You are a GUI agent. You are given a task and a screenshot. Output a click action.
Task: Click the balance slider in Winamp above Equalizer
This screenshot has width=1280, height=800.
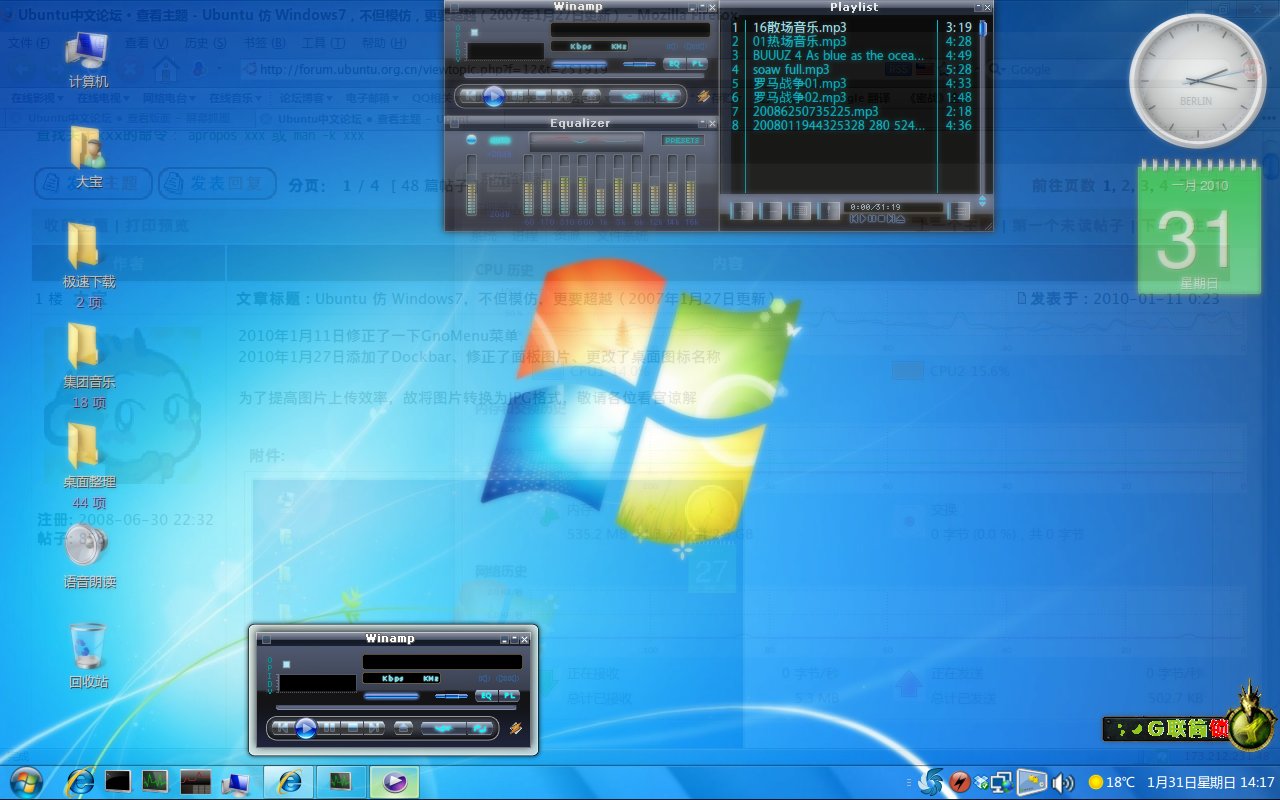(640, 64)
